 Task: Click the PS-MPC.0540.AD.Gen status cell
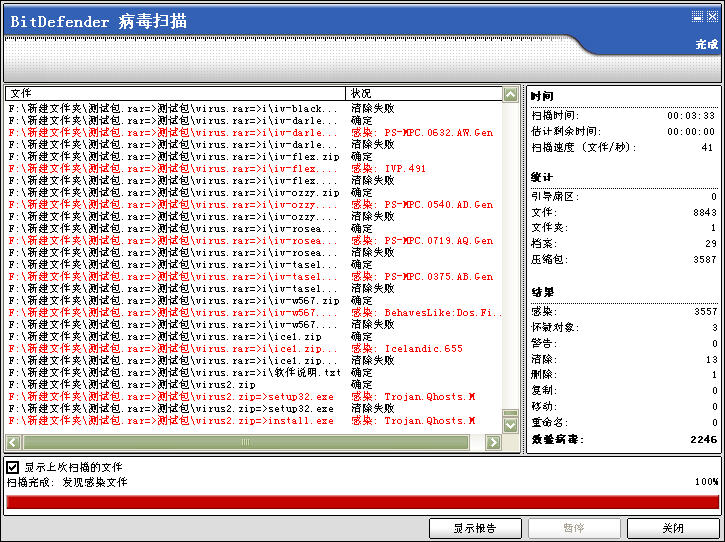pos(422,205)
